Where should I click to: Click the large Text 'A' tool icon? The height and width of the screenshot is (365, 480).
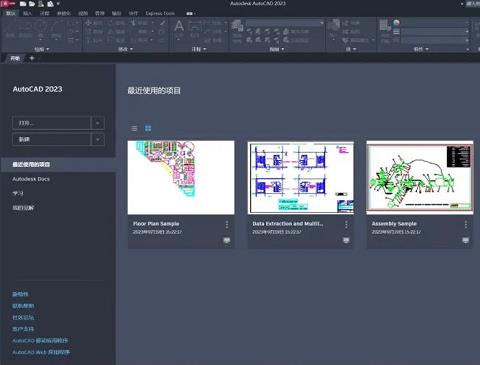179,26
